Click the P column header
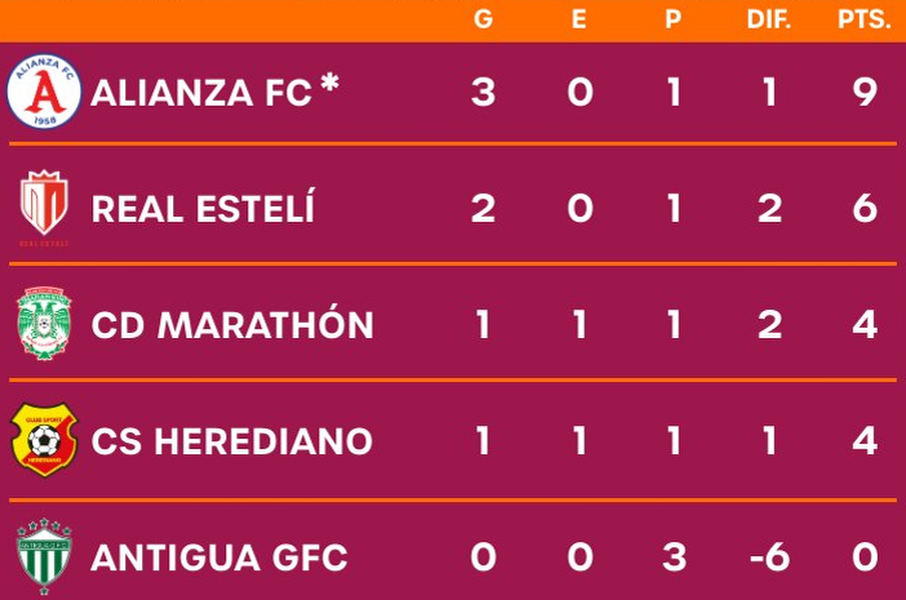This screenshot has height=600, width=906. [673, 19]
